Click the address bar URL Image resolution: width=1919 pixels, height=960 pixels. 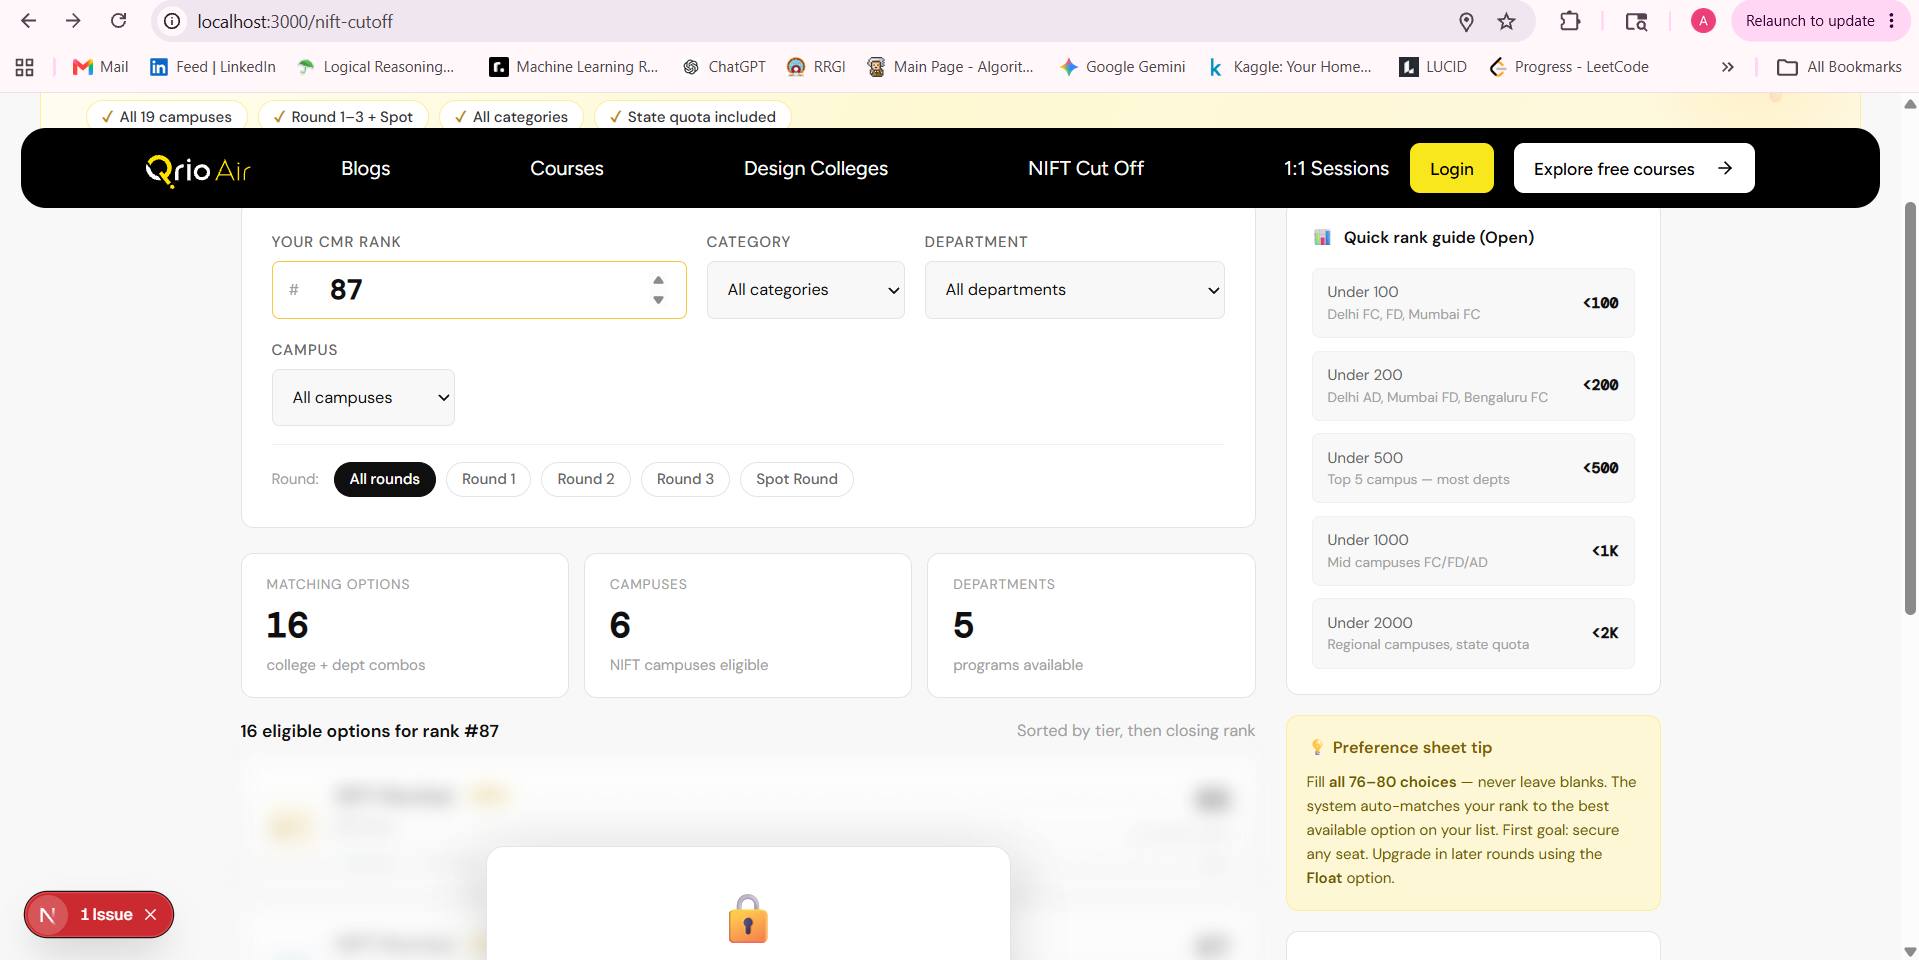click(x=295, y=21)
